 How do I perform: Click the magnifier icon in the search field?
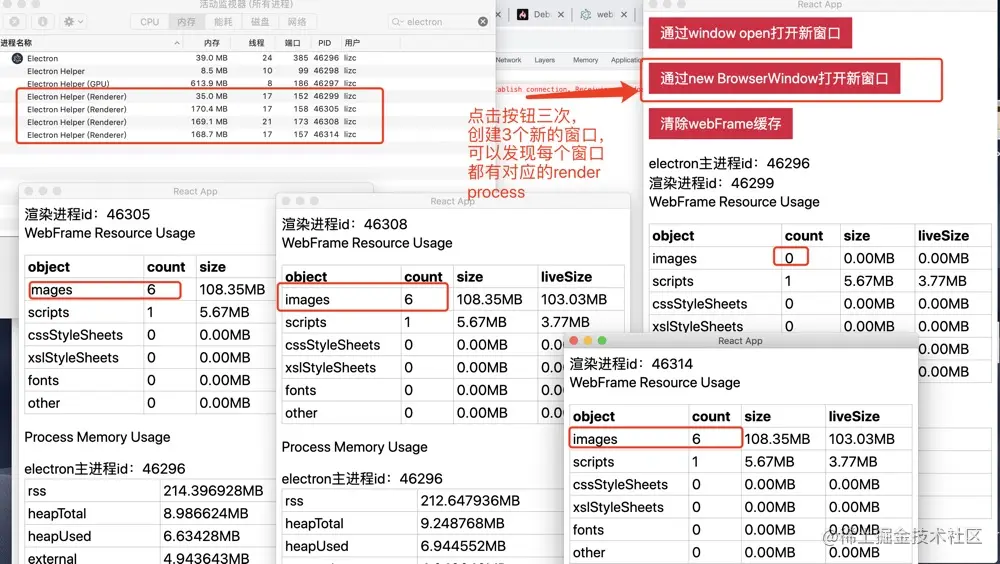coord(397,22)
